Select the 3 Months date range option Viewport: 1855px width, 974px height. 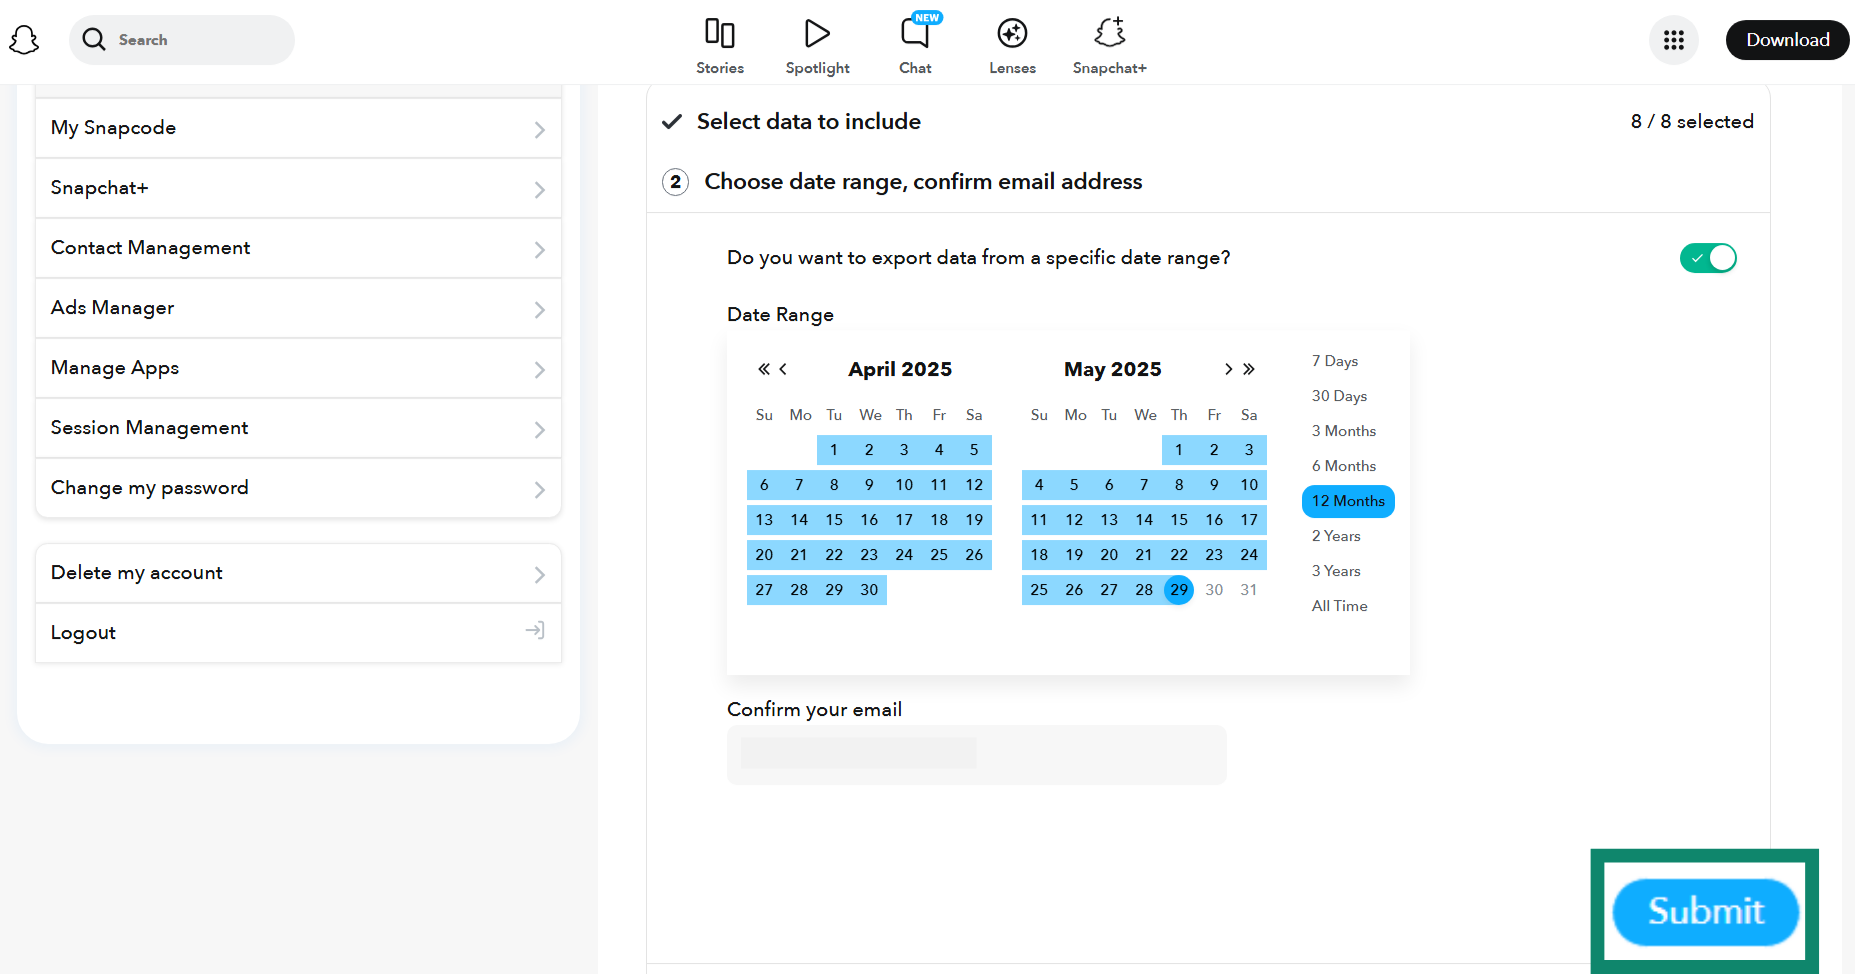(x=1343, y=430)
